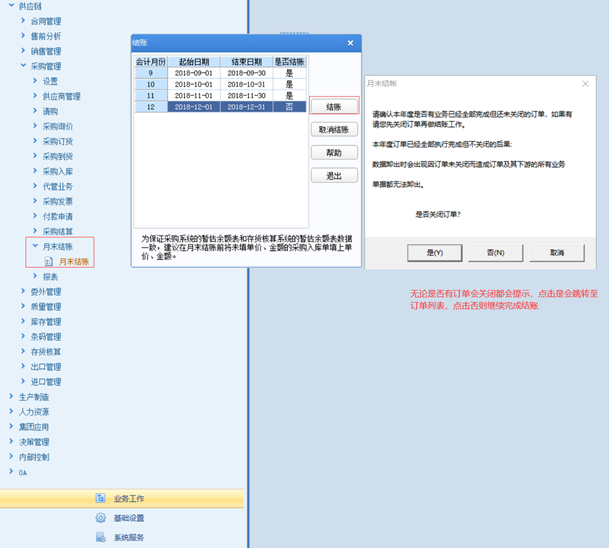The image size is (609, 548).
Task: Choose 否(N) in the prompt
Action: point(496,253)
